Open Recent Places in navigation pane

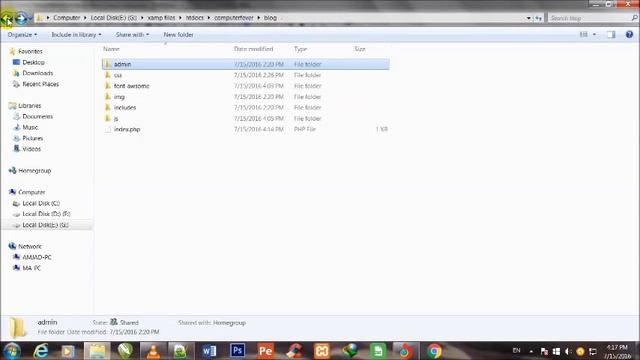[x=36, y=84]
